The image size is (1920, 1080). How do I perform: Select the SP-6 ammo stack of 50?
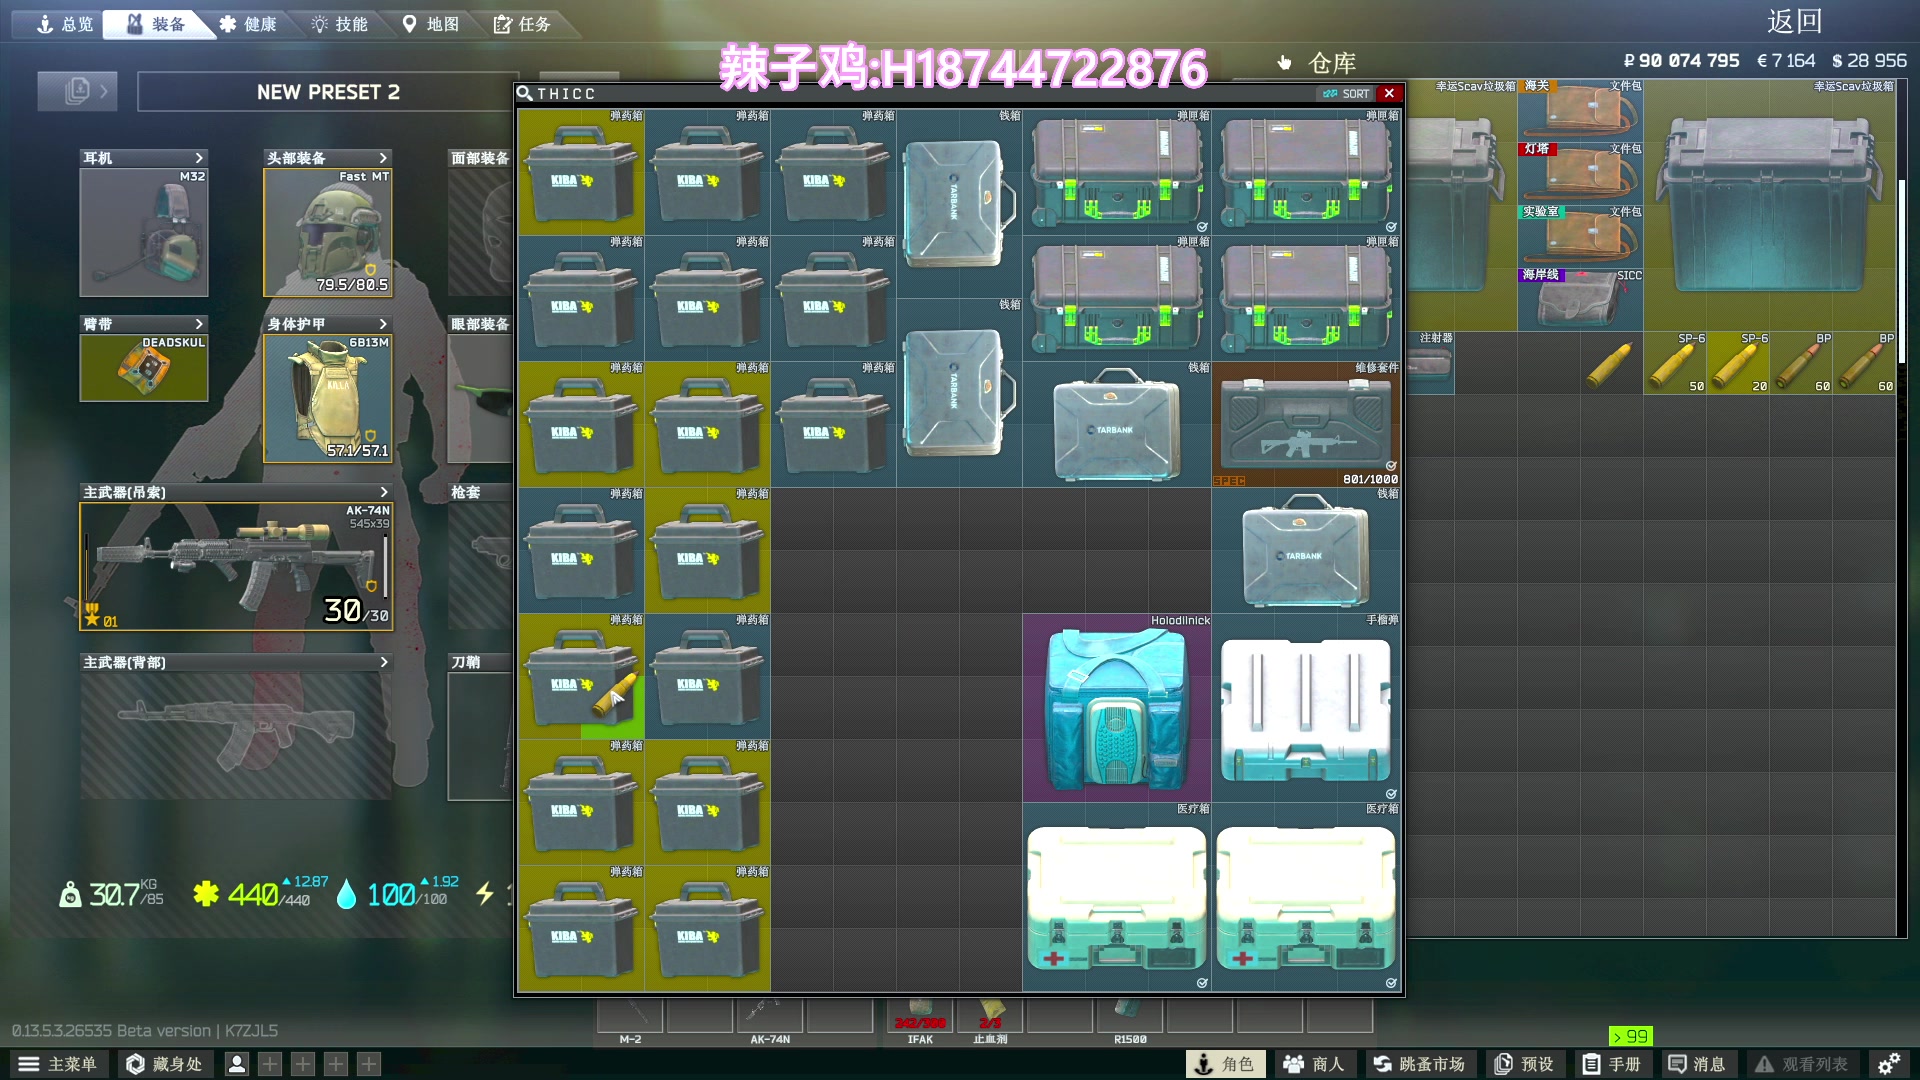click(1675, 363)
